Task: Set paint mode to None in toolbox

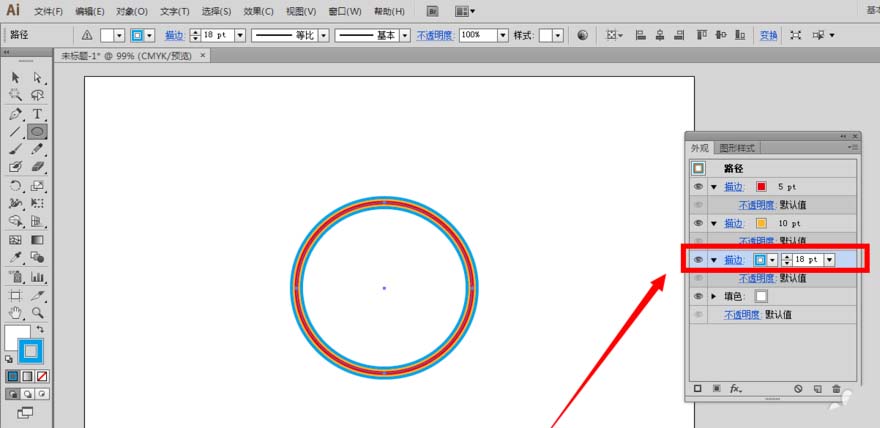Action: coord(42,376)
